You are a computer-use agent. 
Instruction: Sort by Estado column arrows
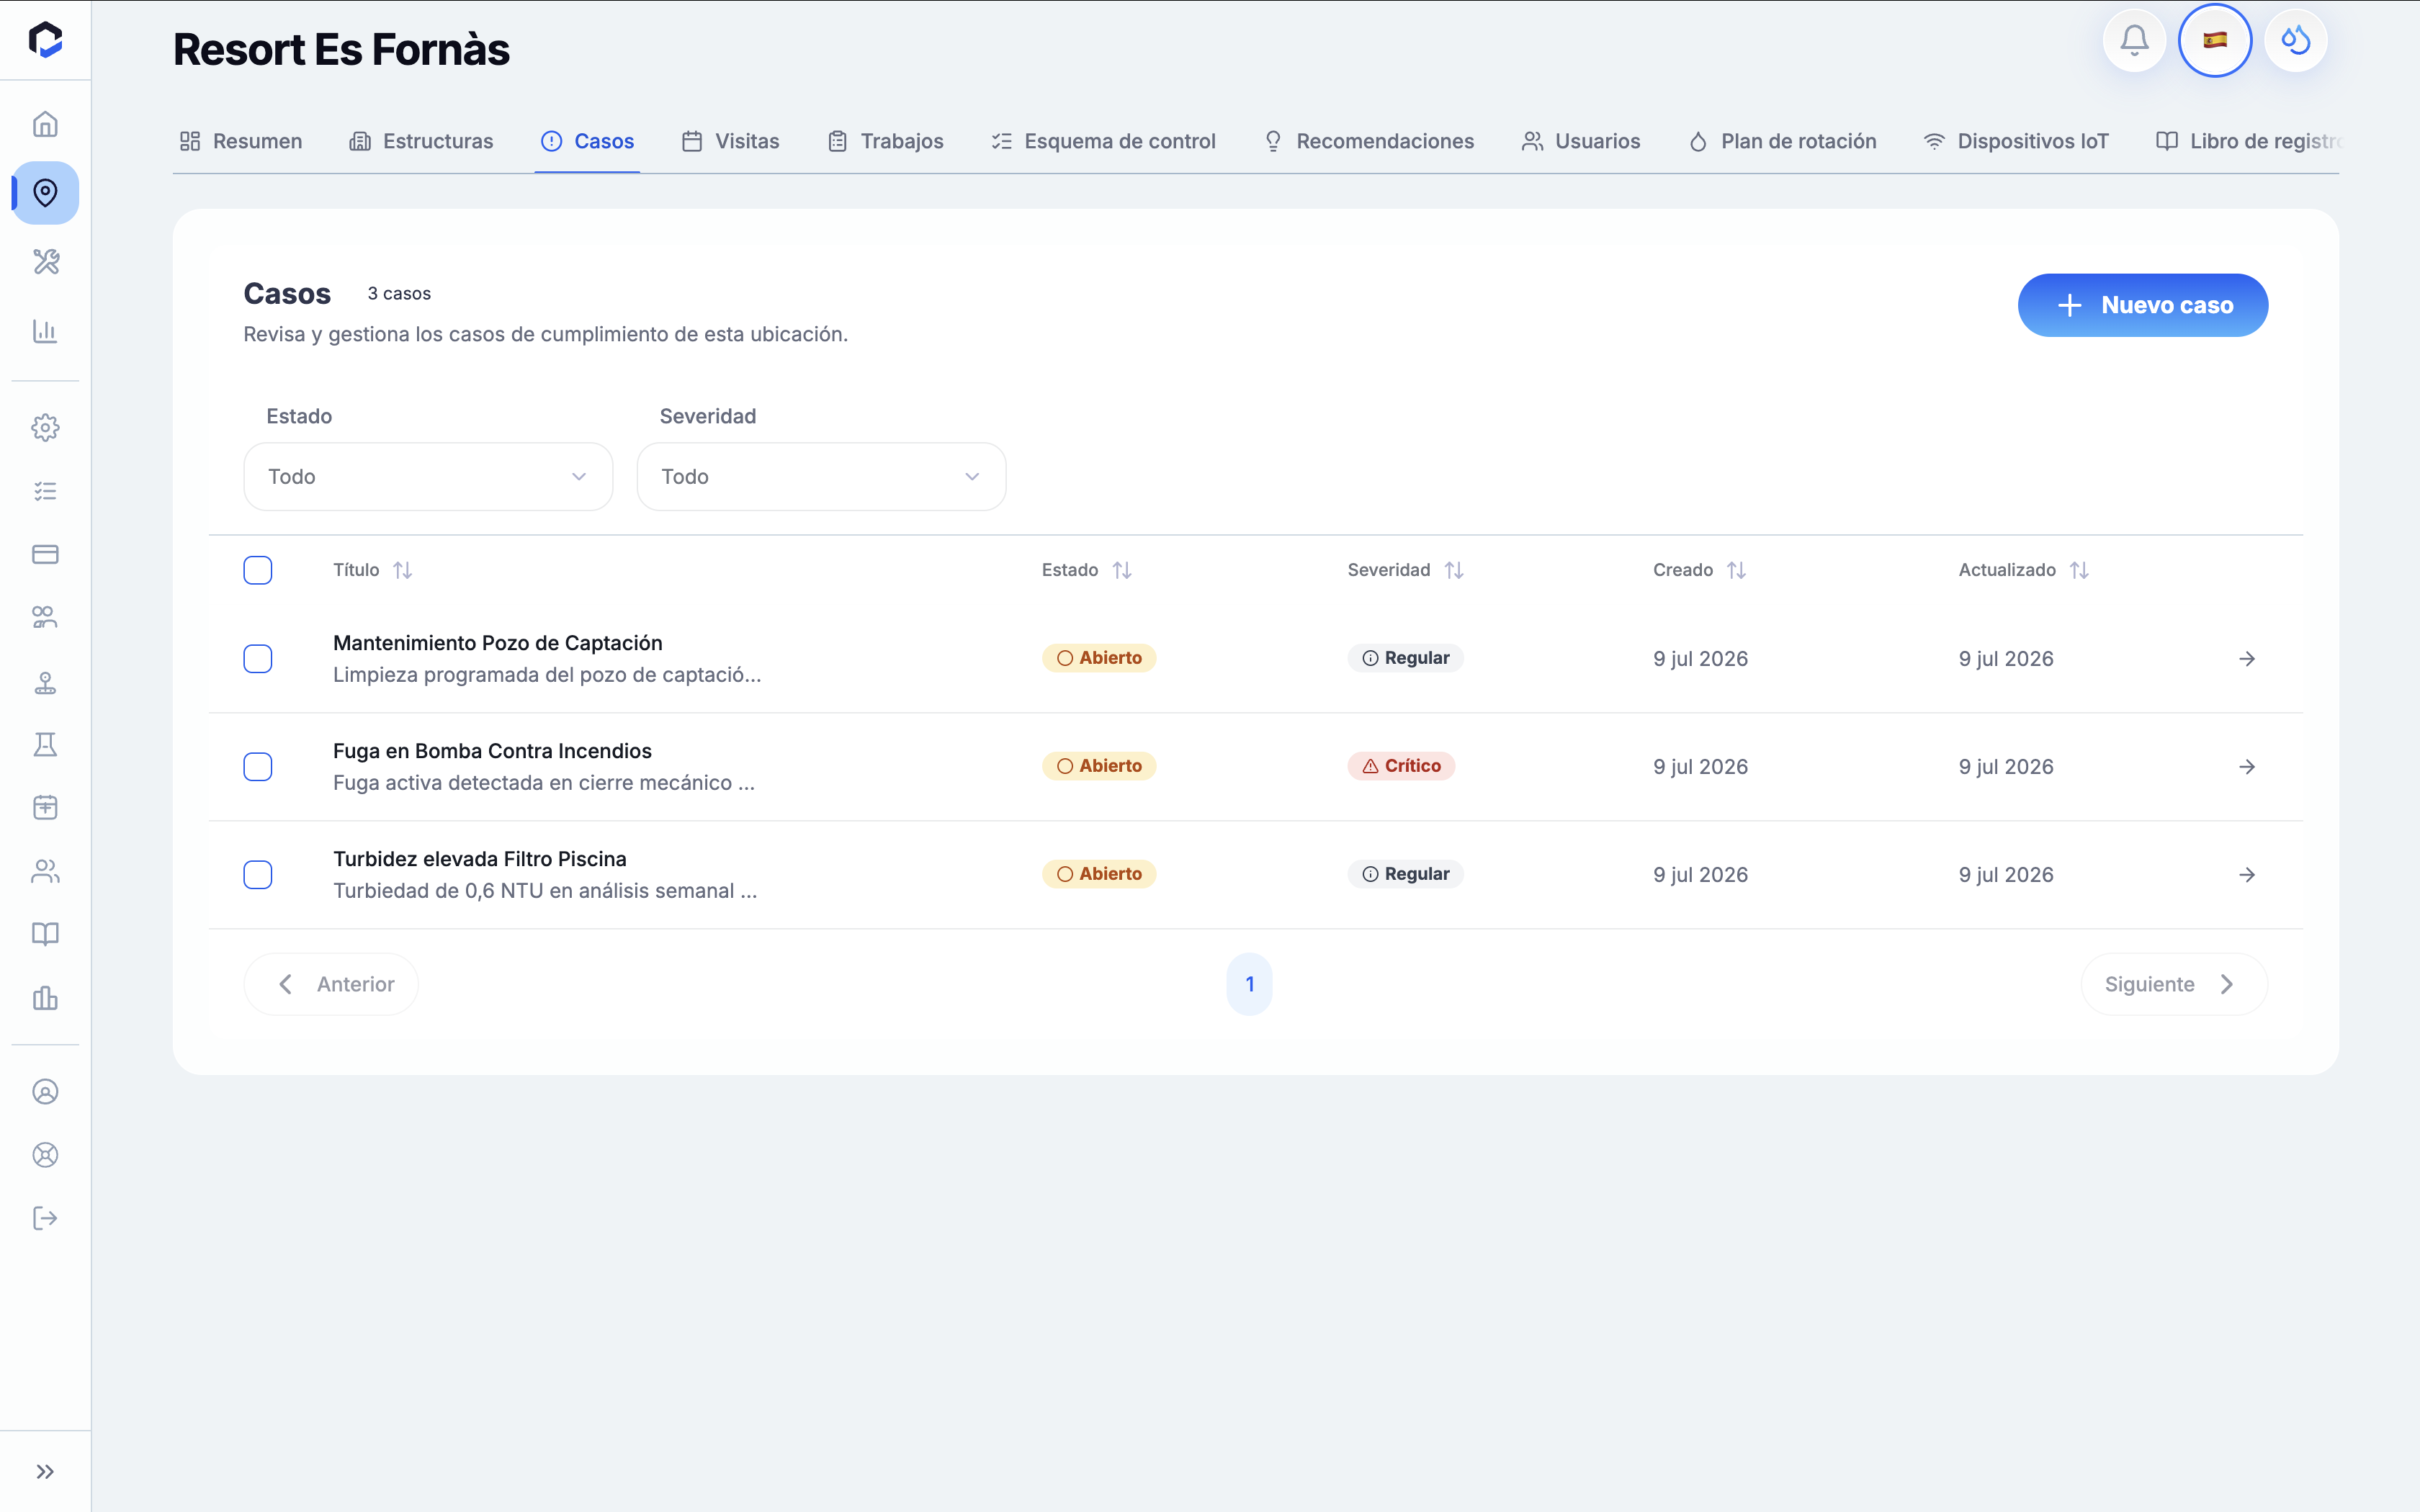(1122, 570)
